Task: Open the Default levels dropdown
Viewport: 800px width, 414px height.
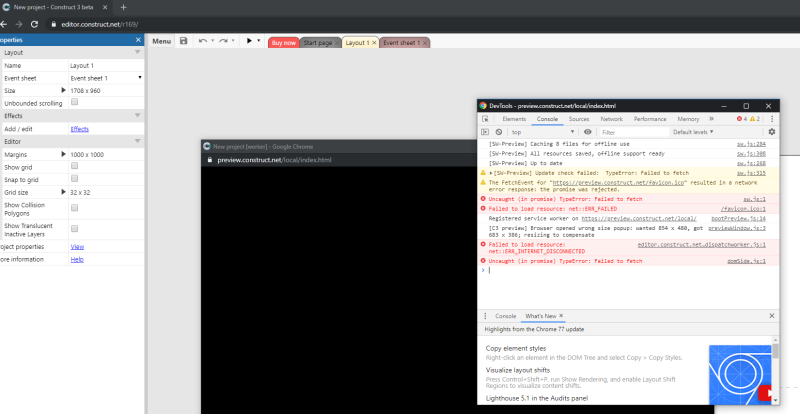Action: 693,132
